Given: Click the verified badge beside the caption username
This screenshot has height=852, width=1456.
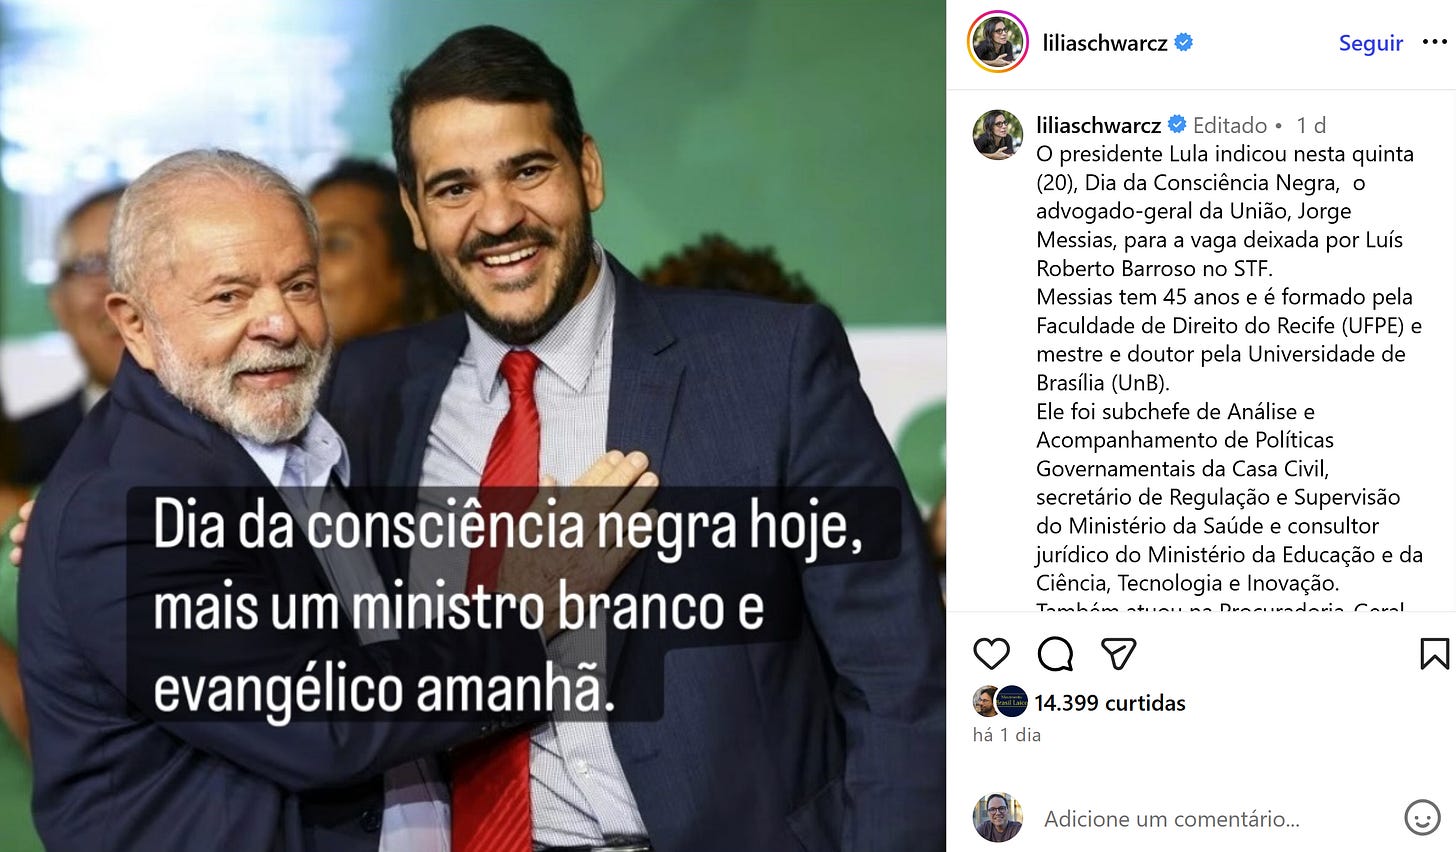Looking at the screenshot, I should 1177,125.
